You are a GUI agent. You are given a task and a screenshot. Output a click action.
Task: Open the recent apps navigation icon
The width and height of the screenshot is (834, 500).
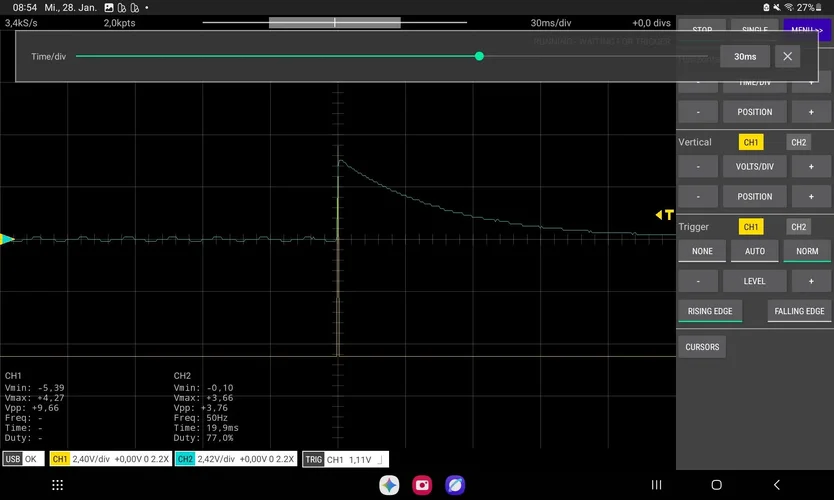[656, 485]
